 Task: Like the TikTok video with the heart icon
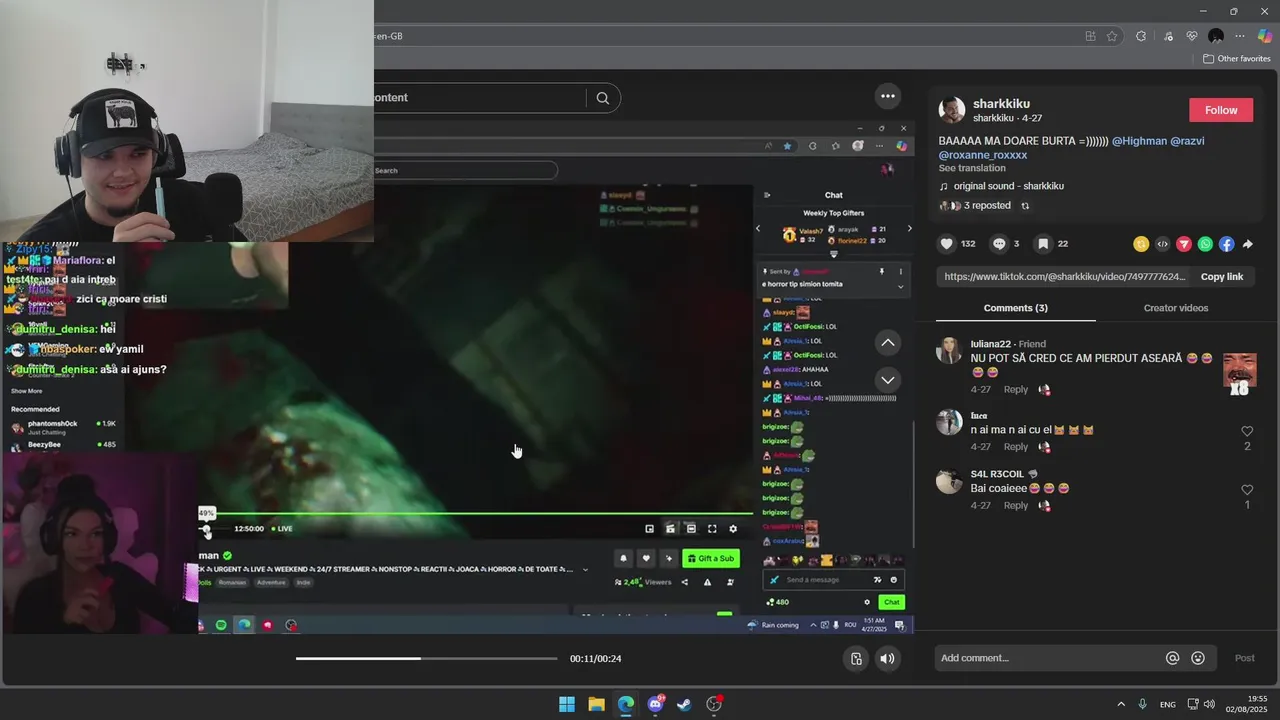pos(947,244)
